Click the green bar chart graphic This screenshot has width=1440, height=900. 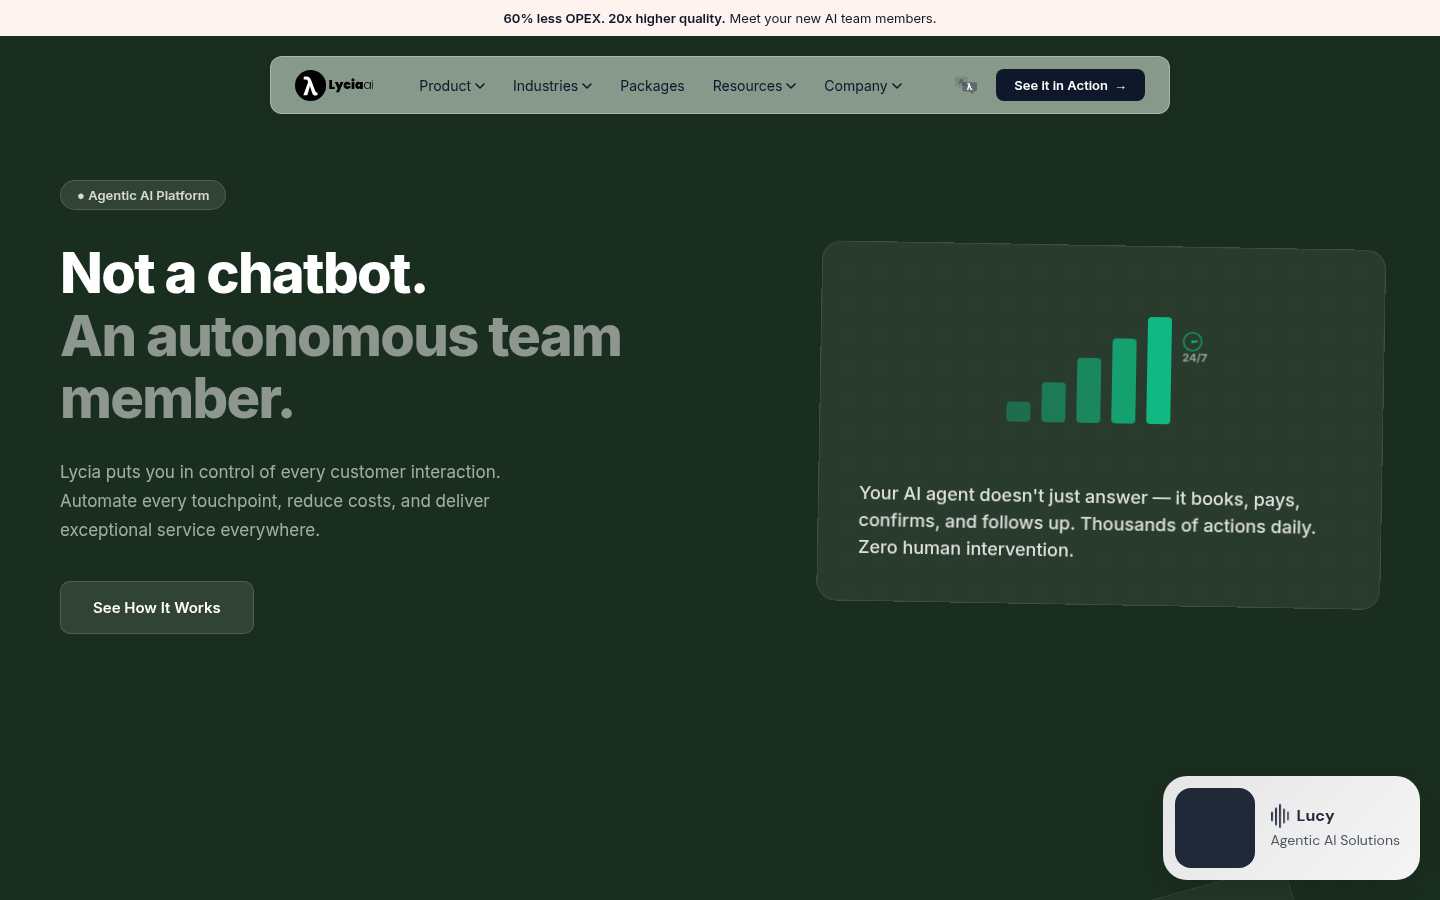(x=1089, y=372)
